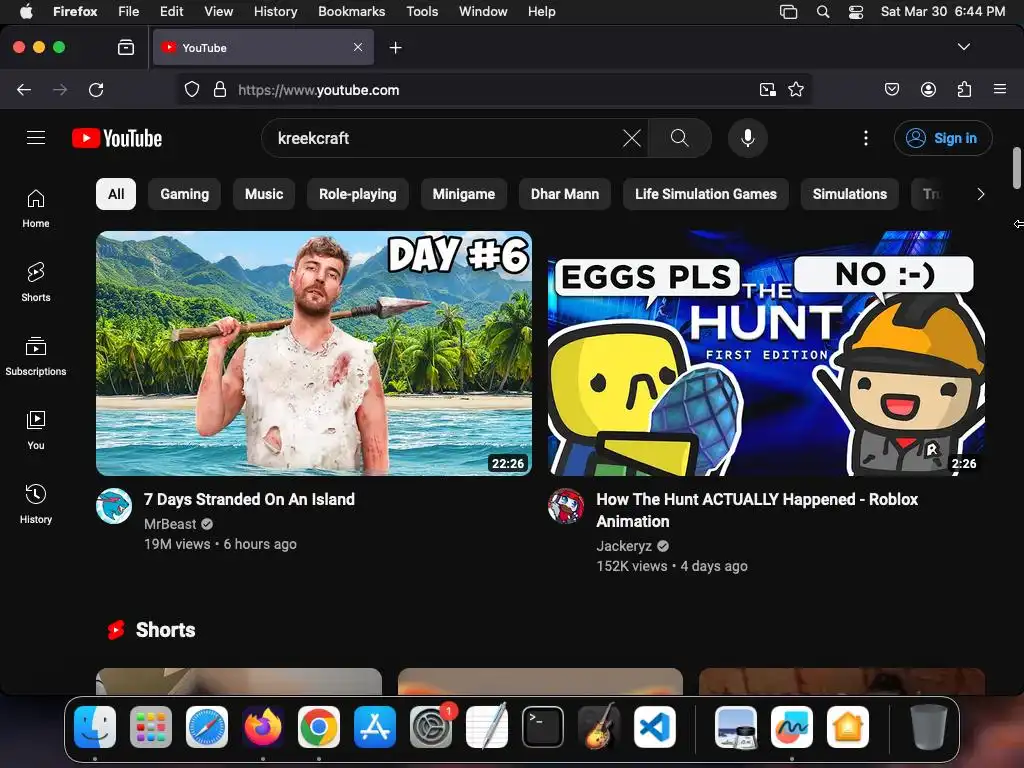Viewport: 1024px width, 768px height.
Task: Click the page vertical scrollbar thumb
Action: [1016, 168]
